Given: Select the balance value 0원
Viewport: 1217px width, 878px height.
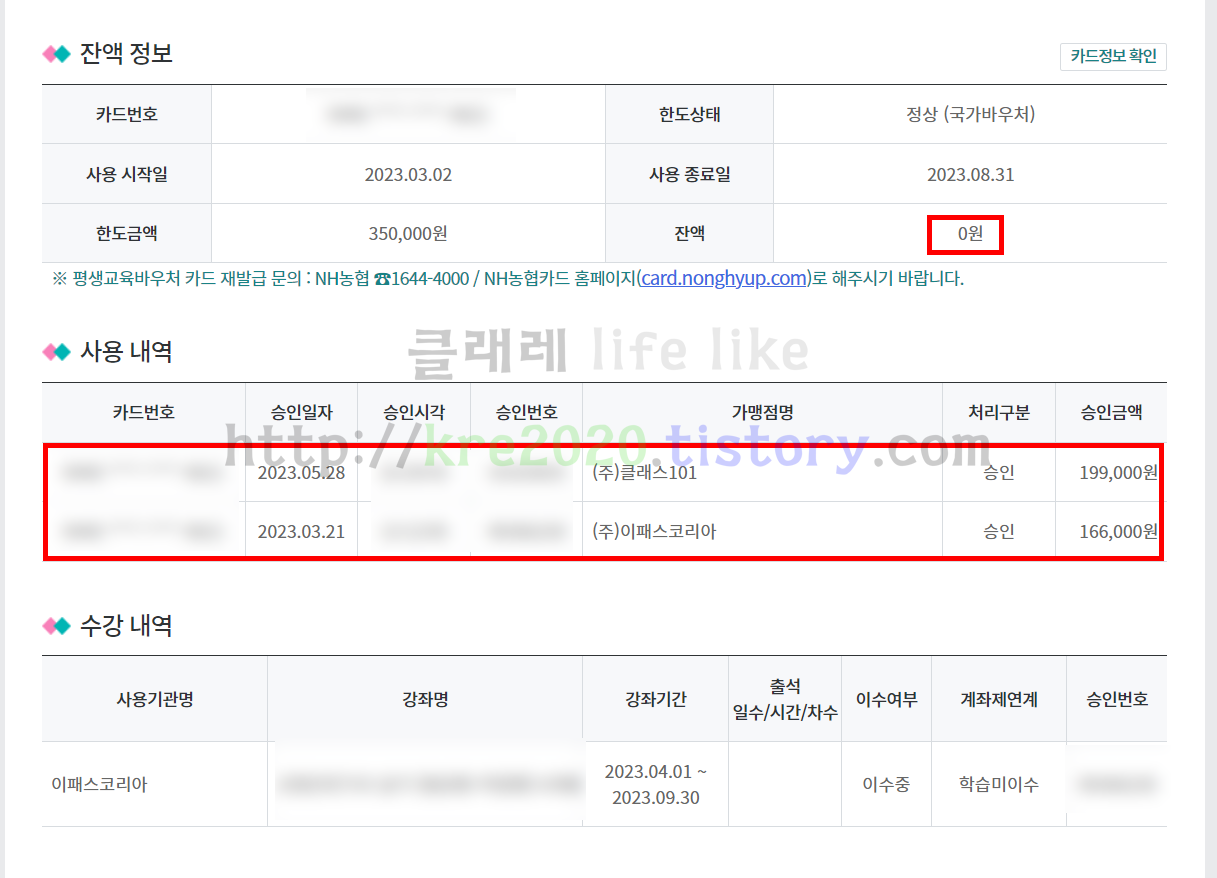Looking at the screenshot, I should point(970,234).
